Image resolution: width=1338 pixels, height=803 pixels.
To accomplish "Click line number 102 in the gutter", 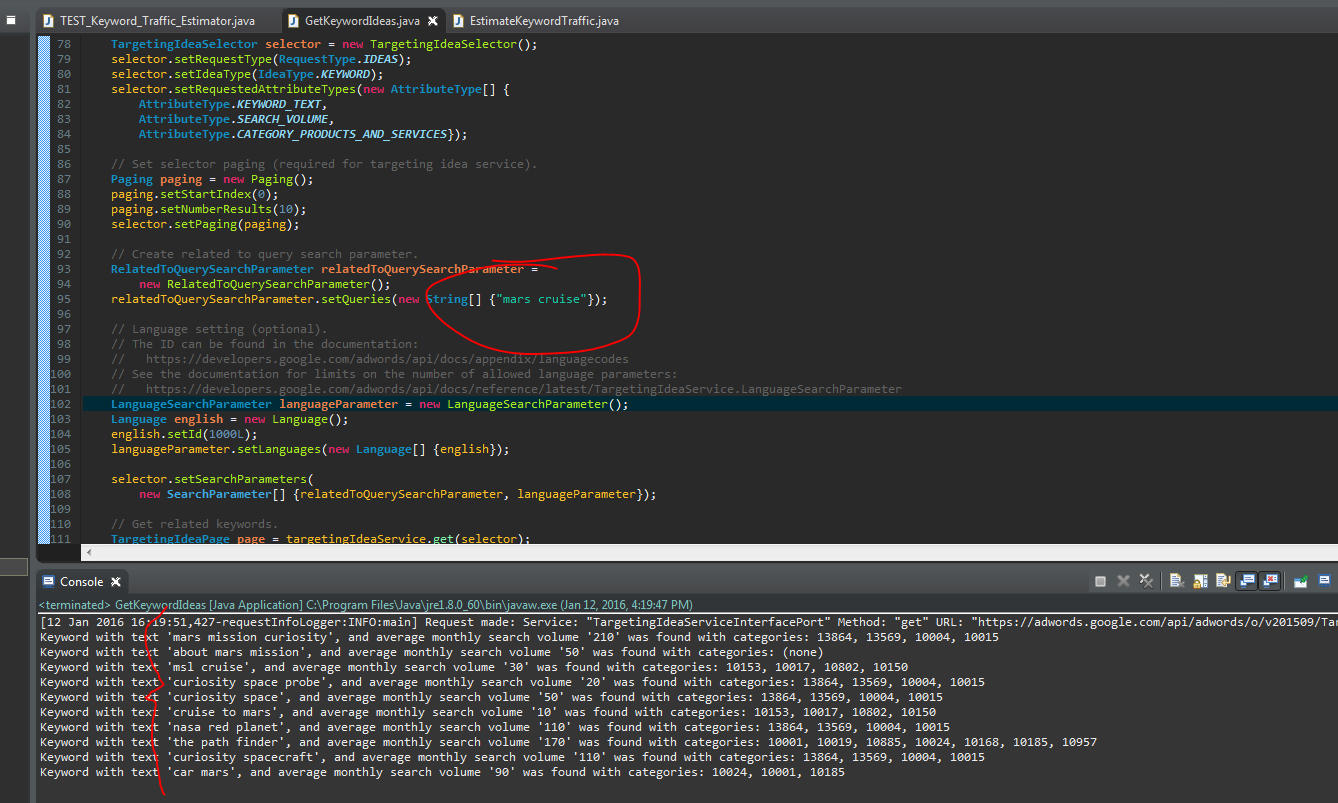I will [x=61, y=404].
